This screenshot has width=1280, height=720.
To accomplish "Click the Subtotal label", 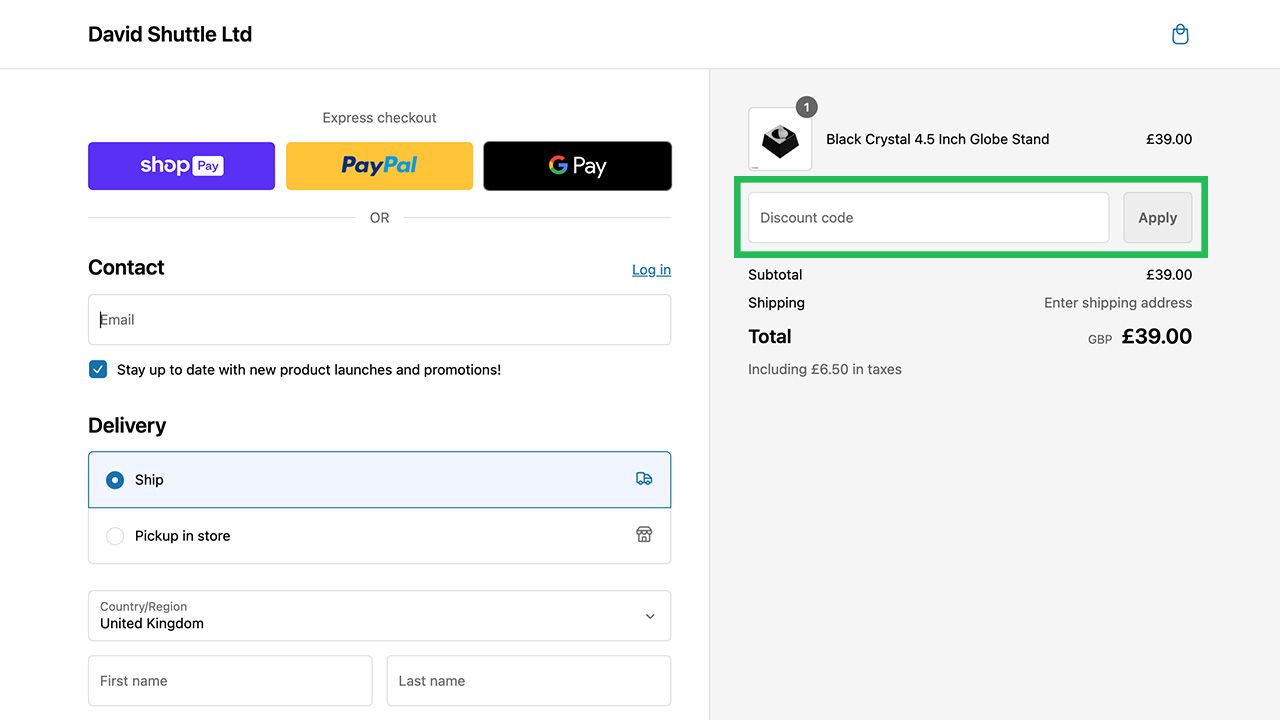I will [775, 274].
